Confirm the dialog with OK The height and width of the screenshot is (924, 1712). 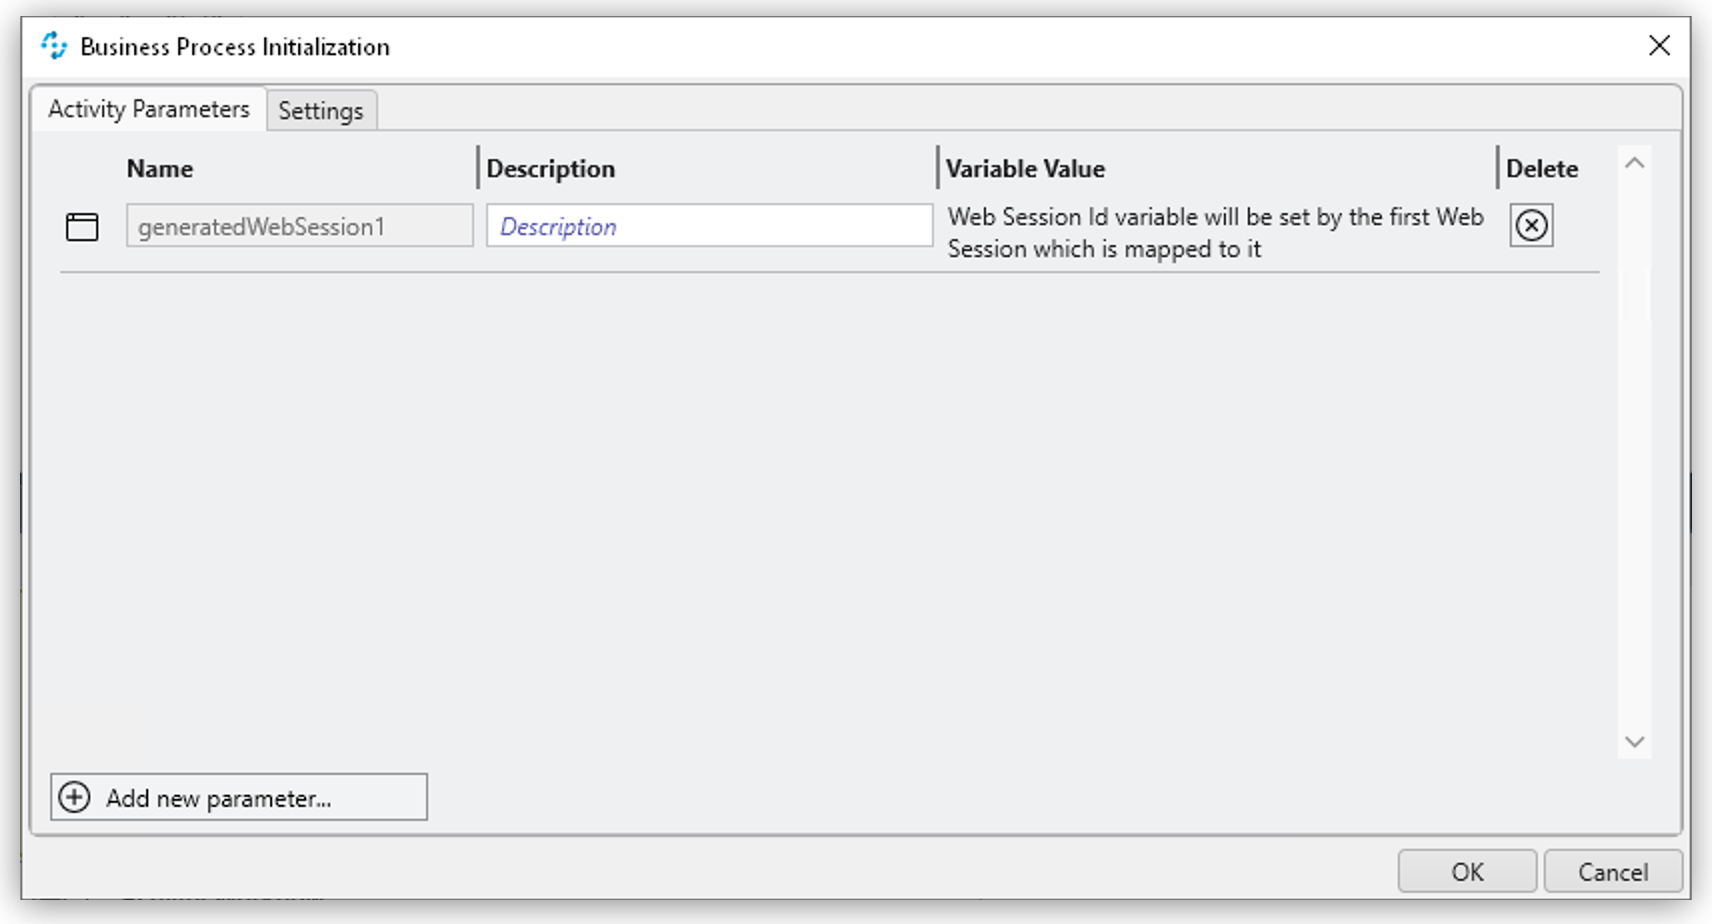coord(1465,871)
